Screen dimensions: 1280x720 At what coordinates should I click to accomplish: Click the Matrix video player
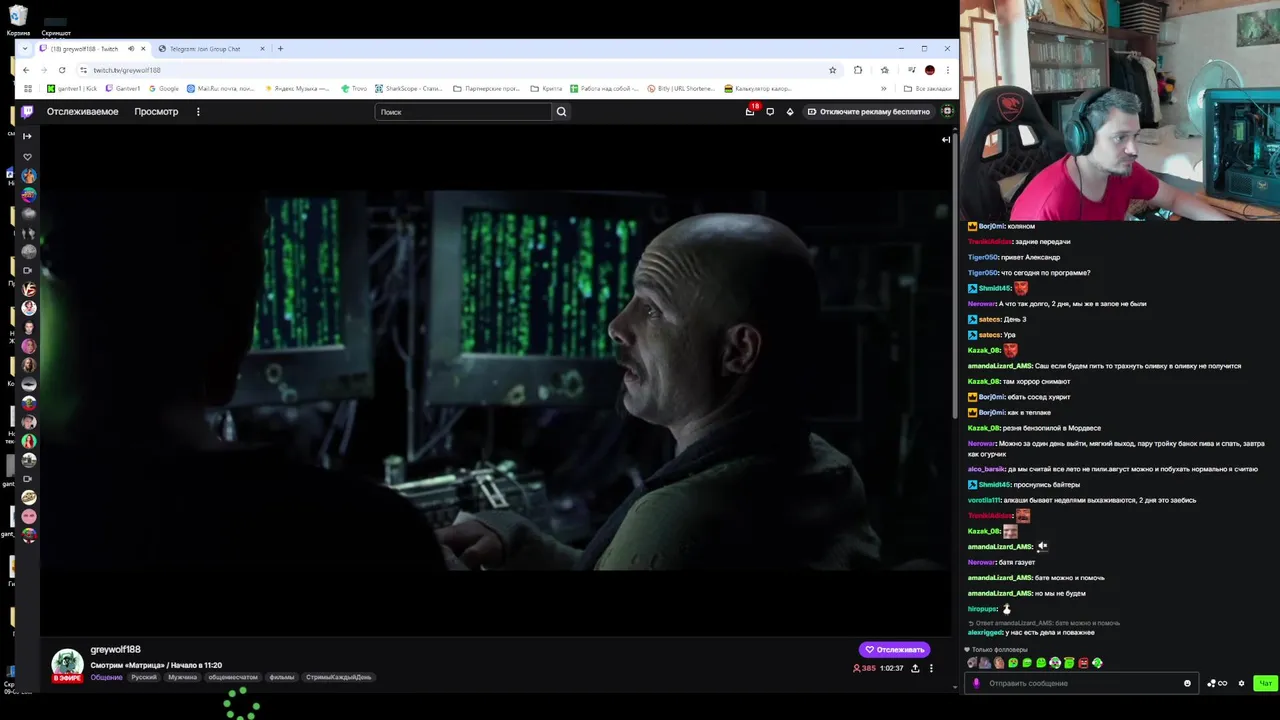pos(497,380)
